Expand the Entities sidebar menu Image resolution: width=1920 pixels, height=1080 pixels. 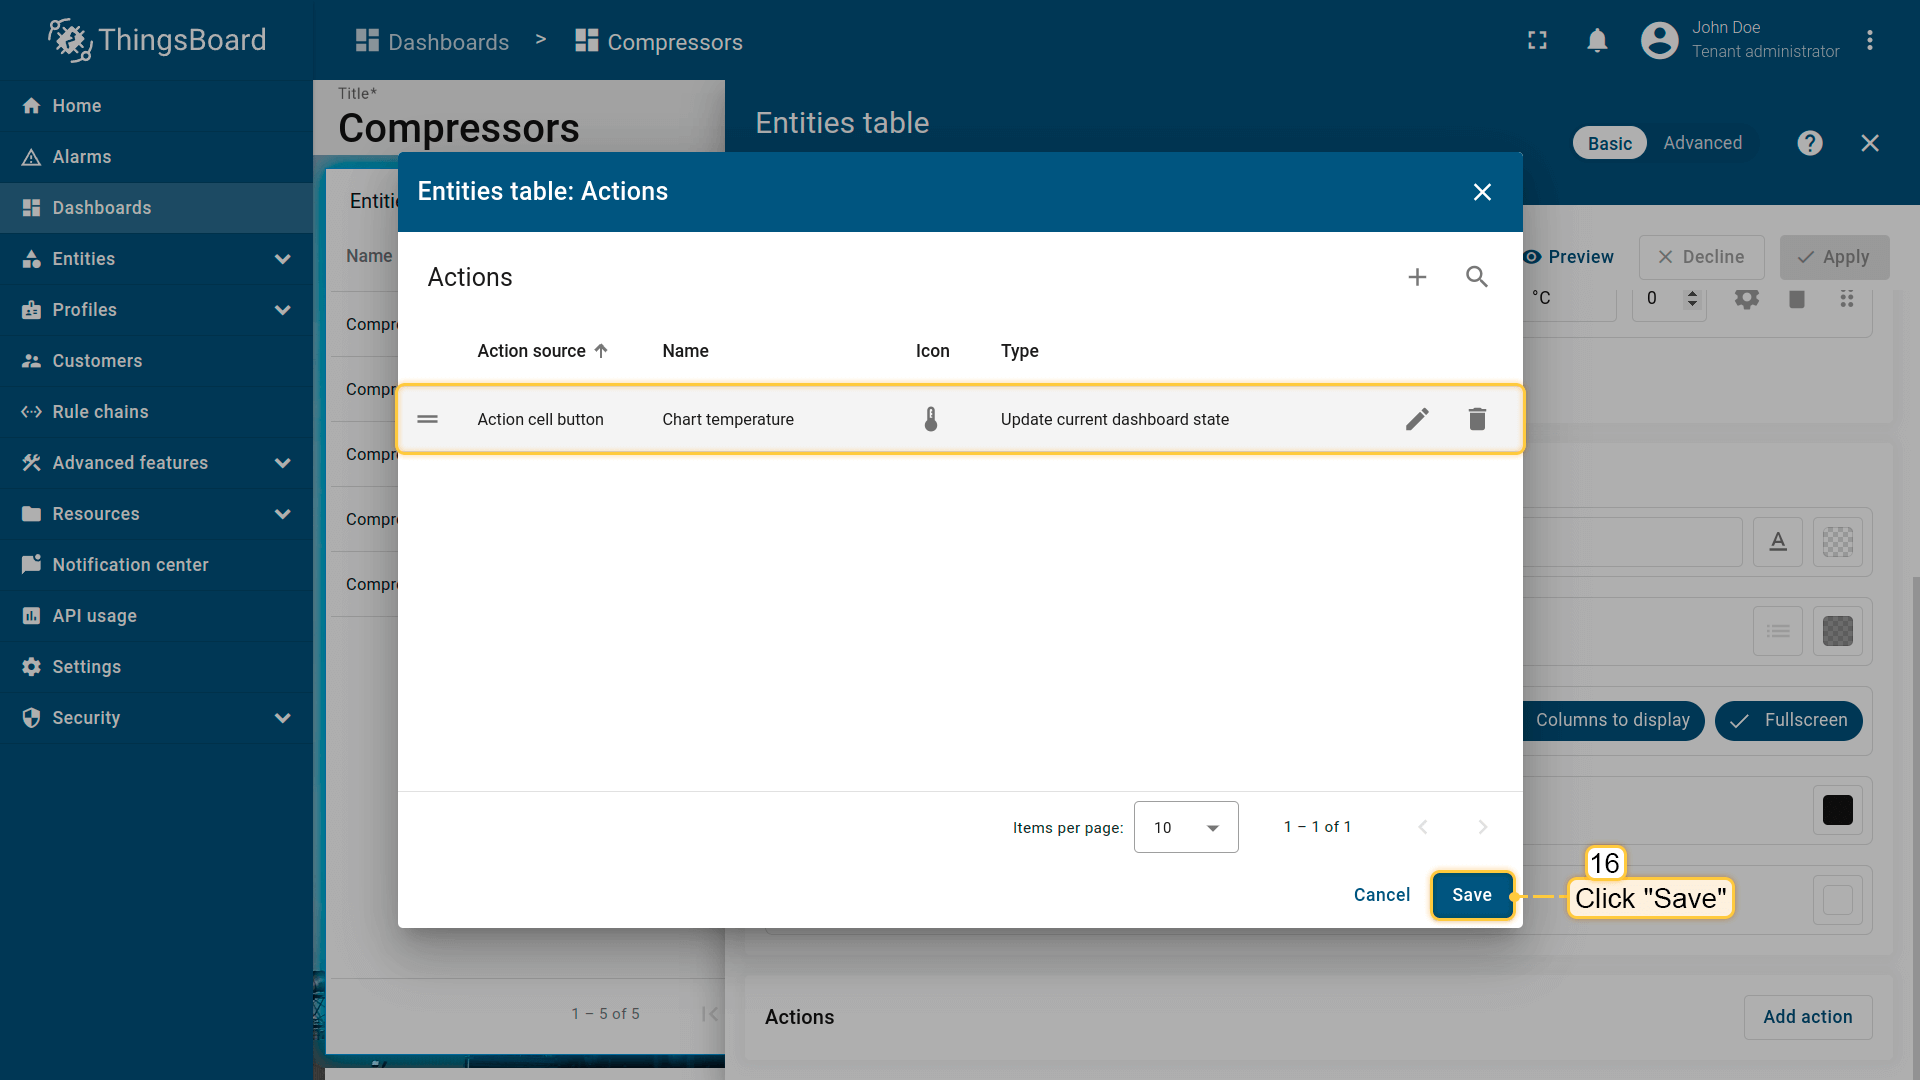(157, 259)
